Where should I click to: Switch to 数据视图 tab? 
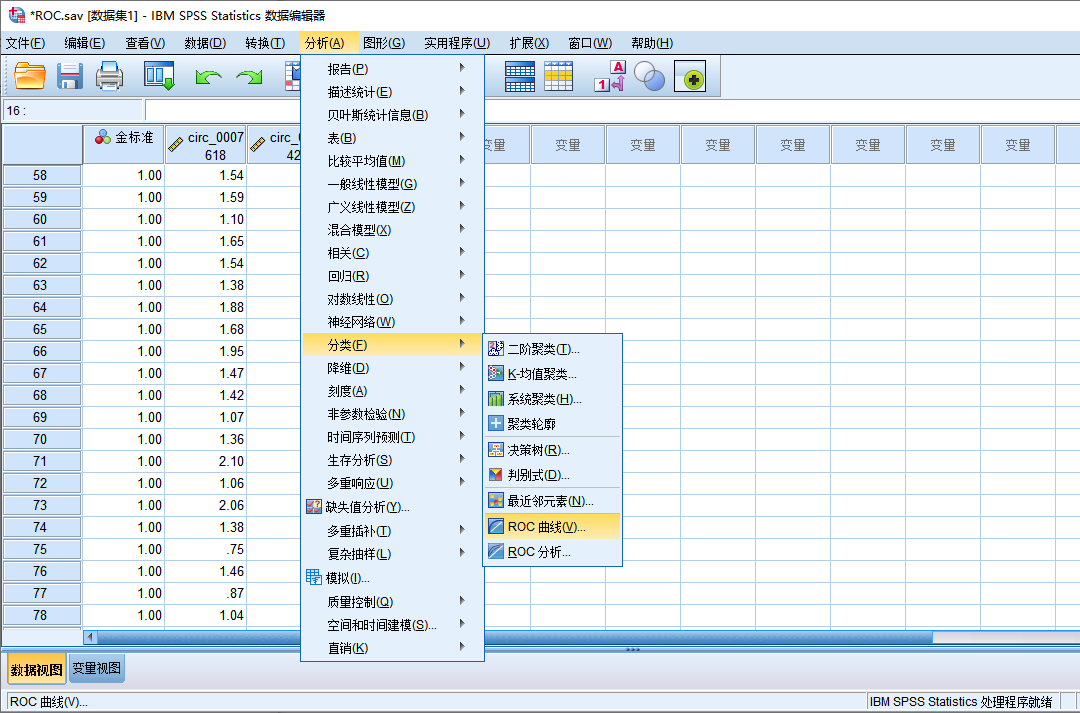[x=37, y=670]
